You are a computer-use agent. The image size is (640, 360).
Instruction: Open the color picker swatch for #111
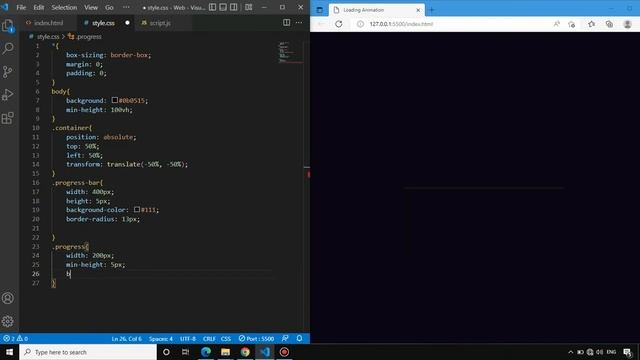(137, 209)
